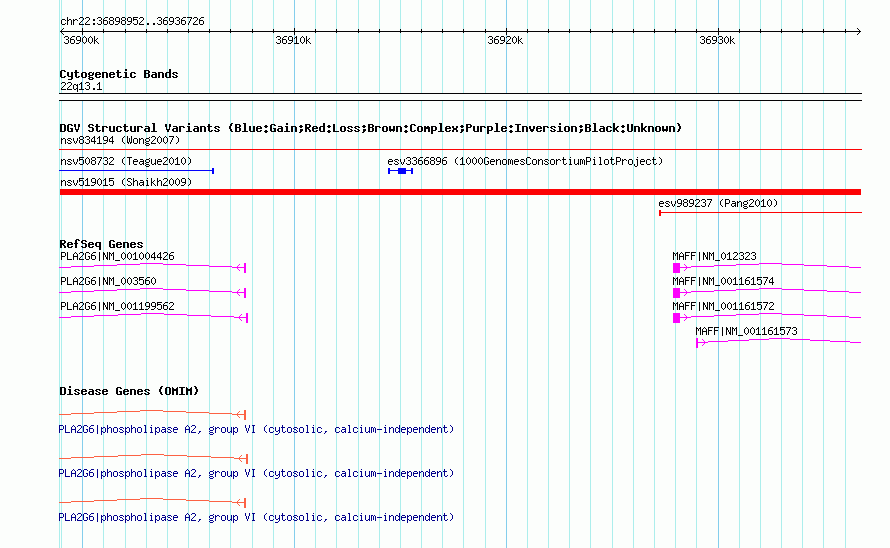The image size is (890, 548).
Task: Click the 36910k ruler tick label
Action: click(x=293, y=40)
